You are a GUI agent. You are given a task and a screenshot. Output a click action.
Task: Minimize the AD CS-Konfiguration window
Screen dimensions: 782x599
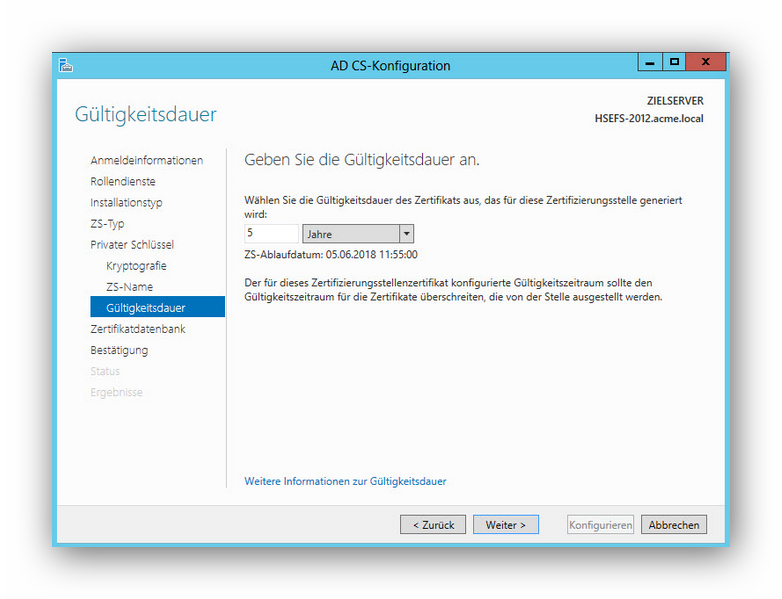(650, 62)
